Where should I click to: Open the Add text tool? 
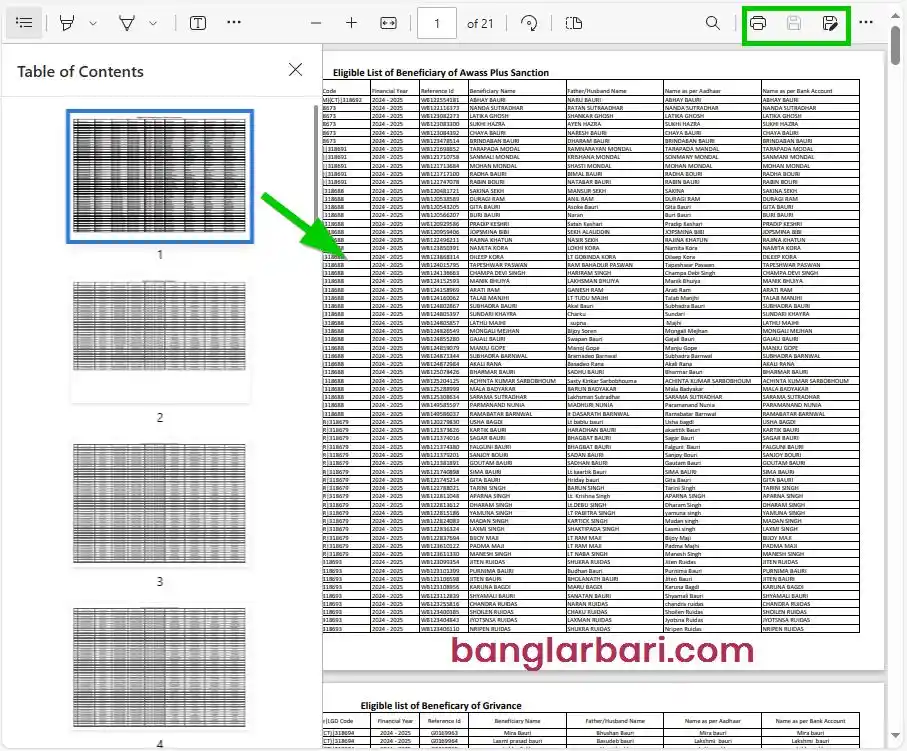[197, 22]
